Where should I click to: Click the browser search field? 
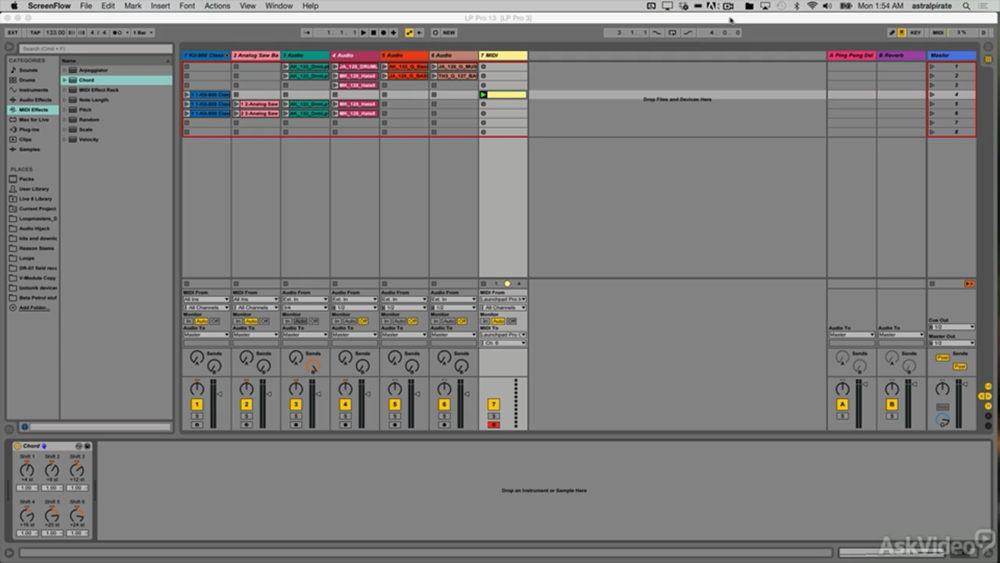[x=96, y=48]
